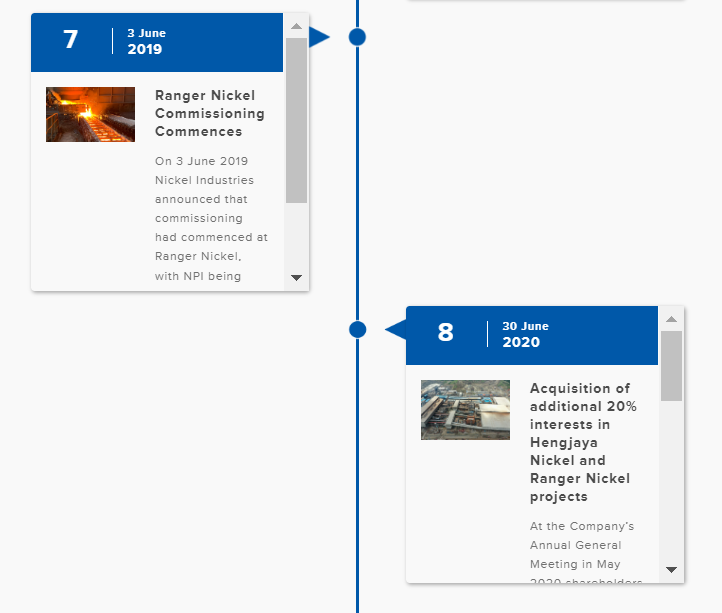Click scroll-down arrow in 3 June 2019 card
Image resolution: width=722 pixels, height=613 pixels.
pyautogui.click(x=297, y=278)
